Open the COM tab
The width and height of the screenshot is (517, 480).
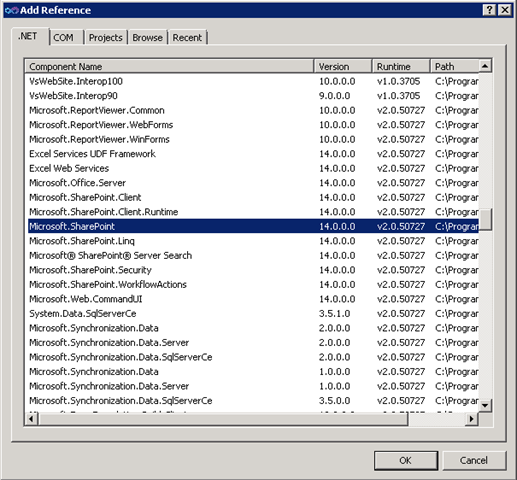[67, 38]
